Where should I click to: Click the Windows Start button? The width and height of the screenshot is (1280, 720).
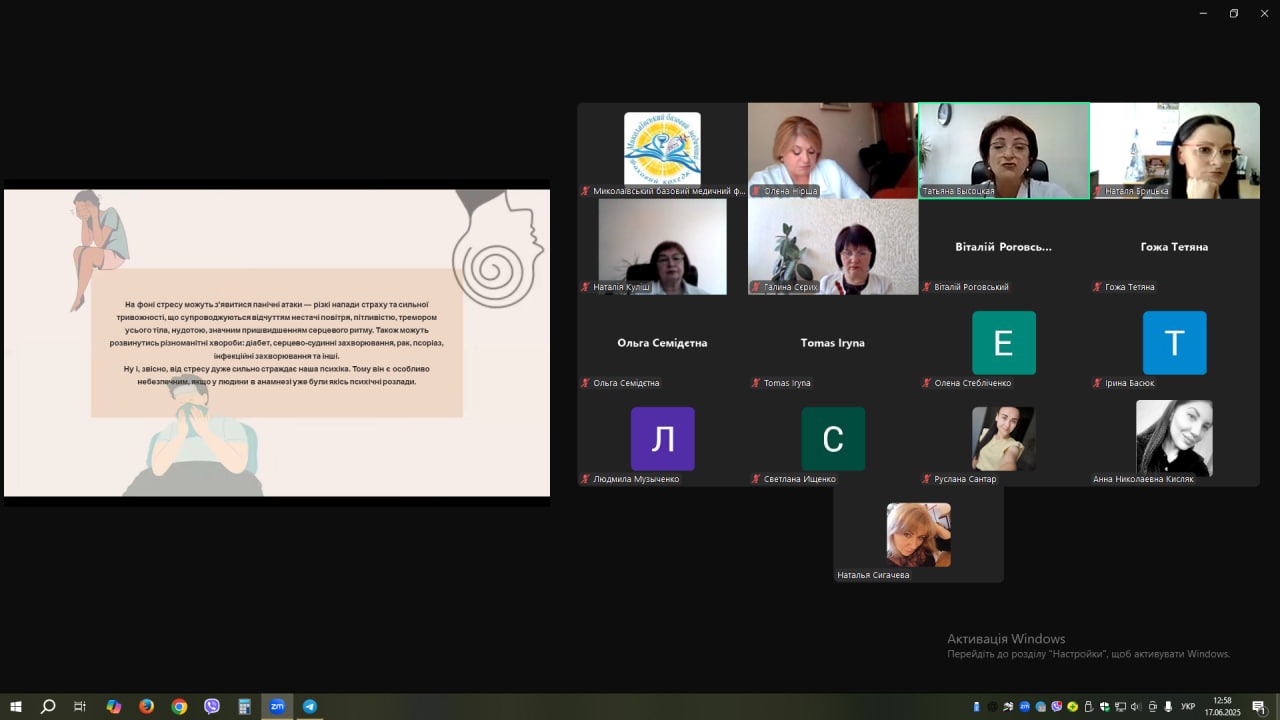pos(16,706)
